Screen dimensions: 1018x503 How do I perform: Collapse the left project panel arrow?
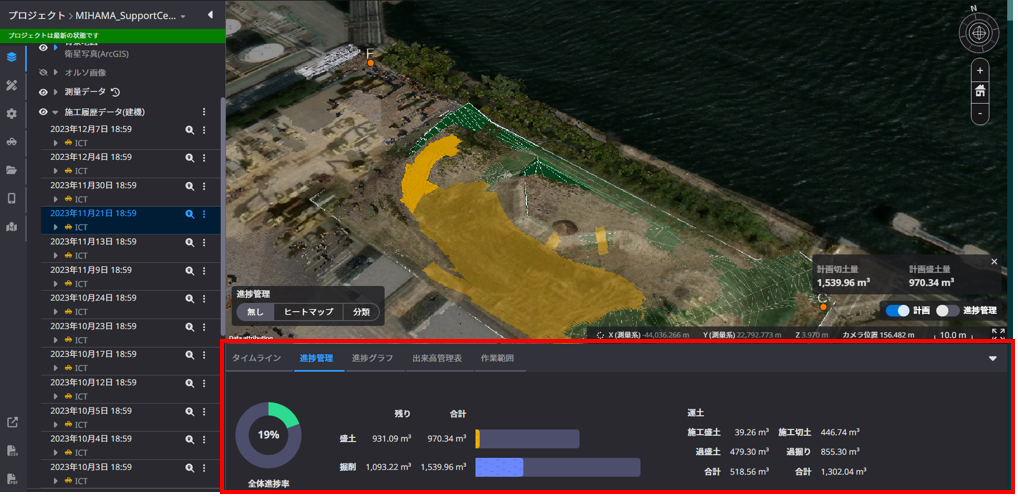click(x=210, y=15)
